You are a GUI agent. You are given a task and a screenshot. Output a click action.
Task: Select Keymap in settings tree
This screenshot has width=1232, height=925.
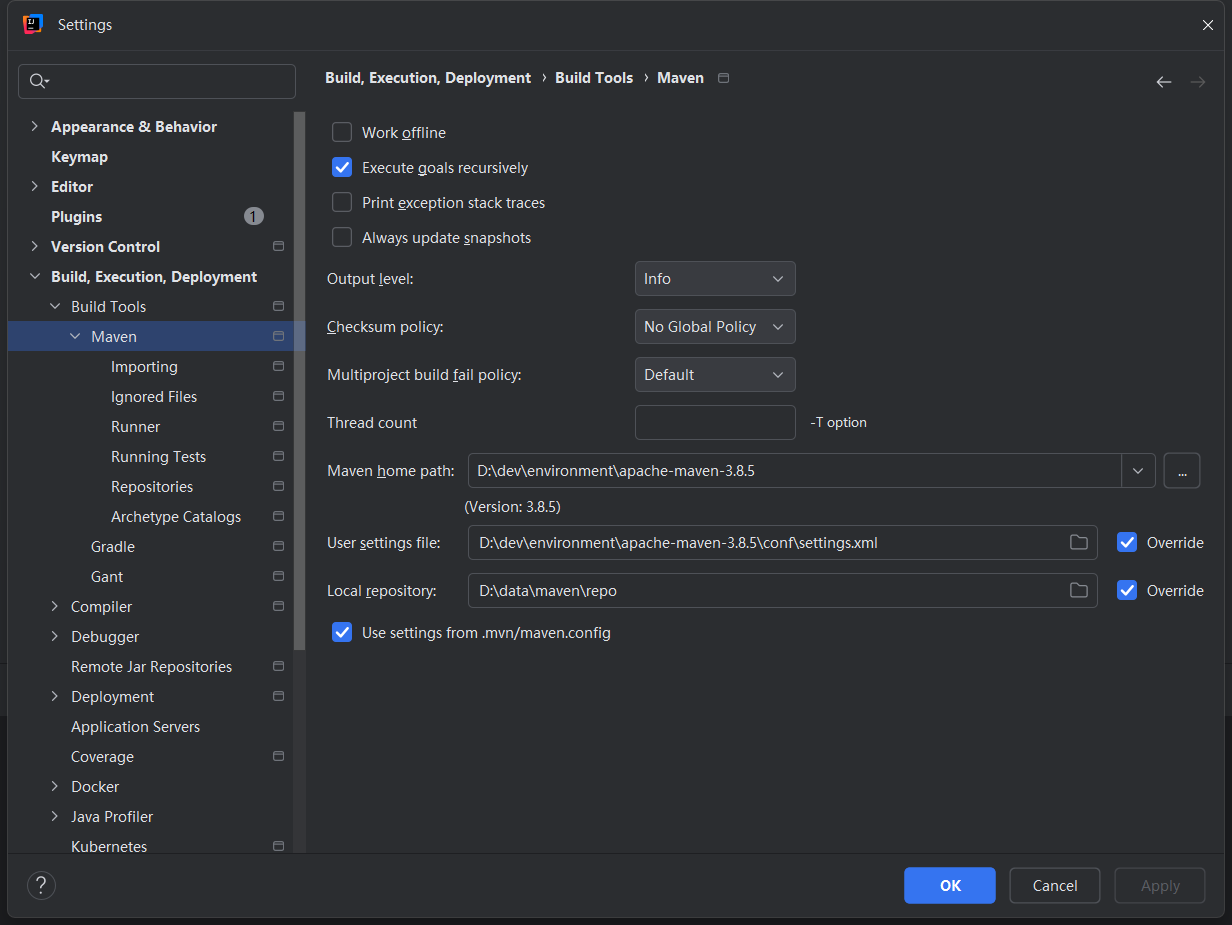pos(79,157)
